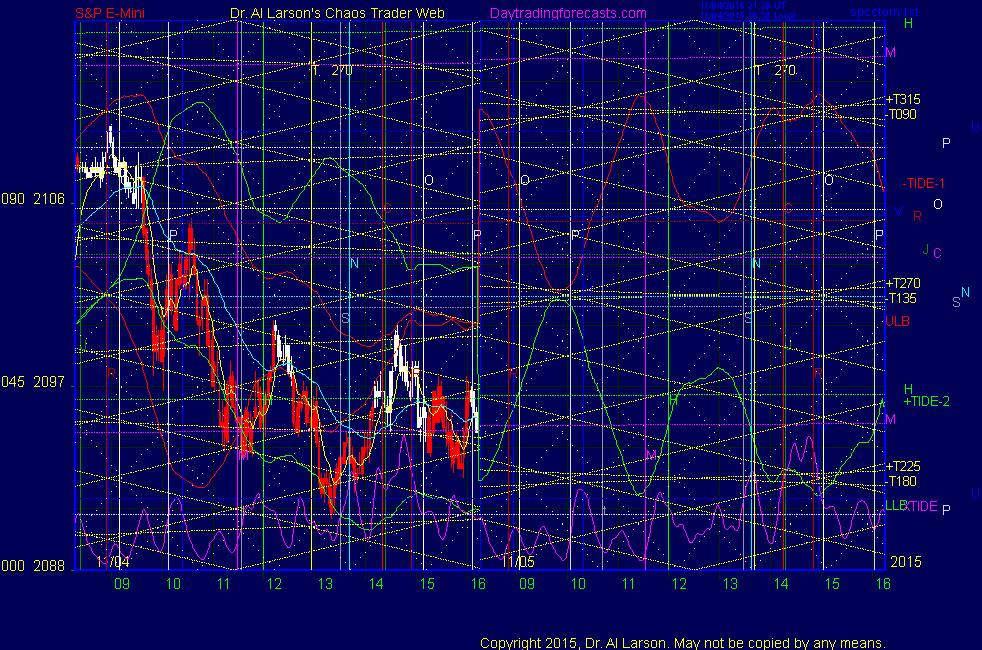Click the green '+TIDE-2' label

click(926, 401)
